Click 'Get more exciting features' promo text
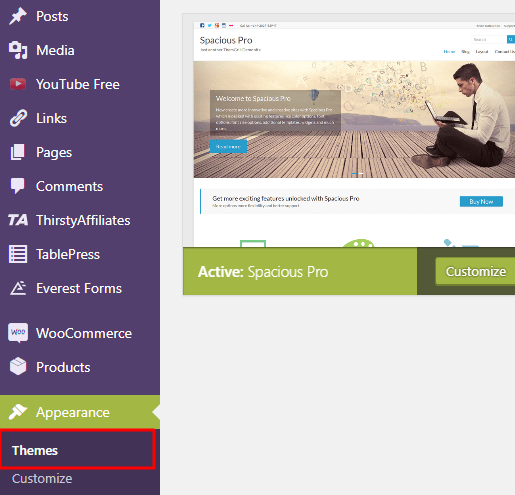The width and height of the screenshot is (515, 495). [x=286, y=199]
